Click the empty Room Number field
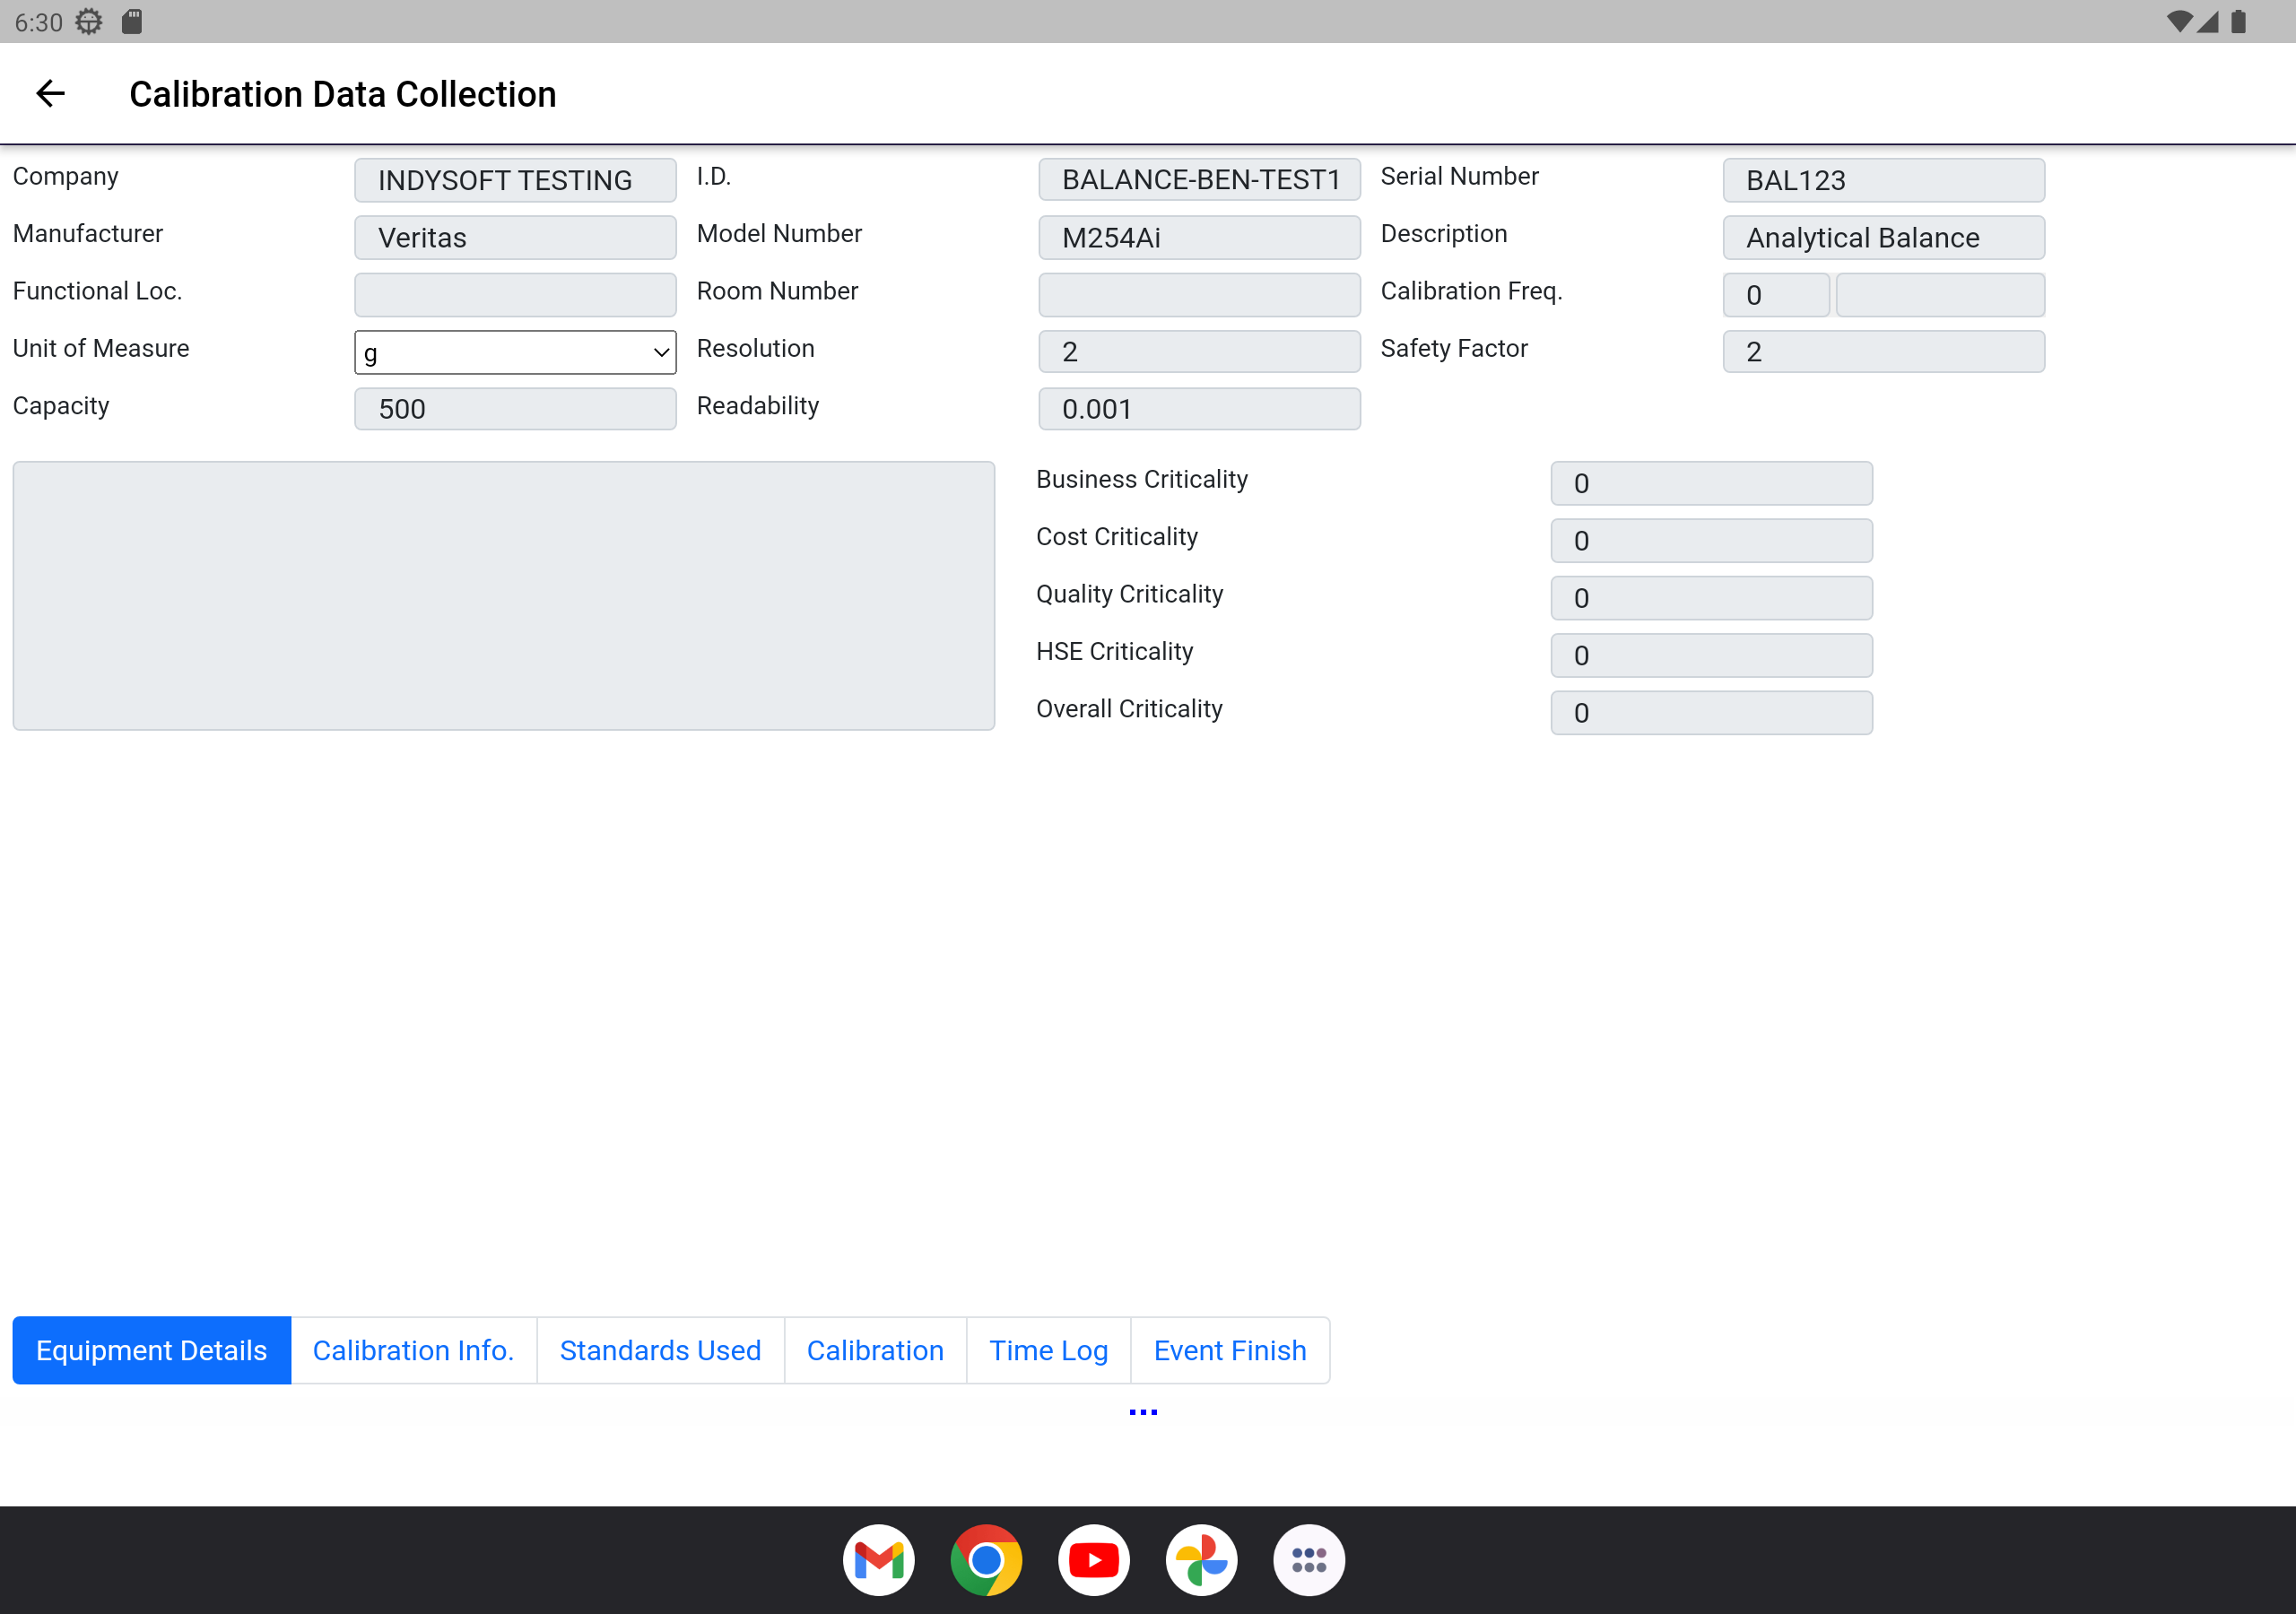The height and width of the screenshot is (1614, 2296). [1198, 295]
